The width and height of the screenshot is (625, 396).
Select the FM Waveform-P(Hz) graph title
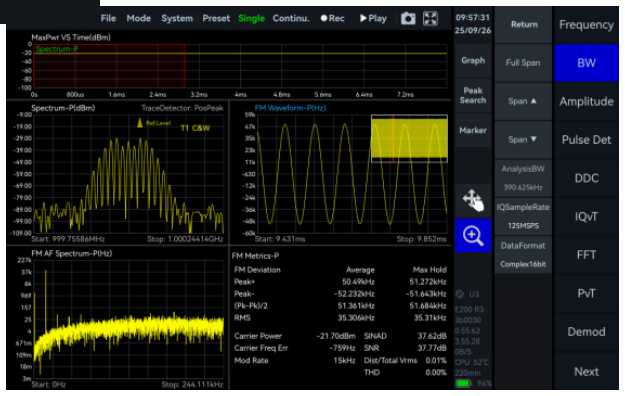290,108
